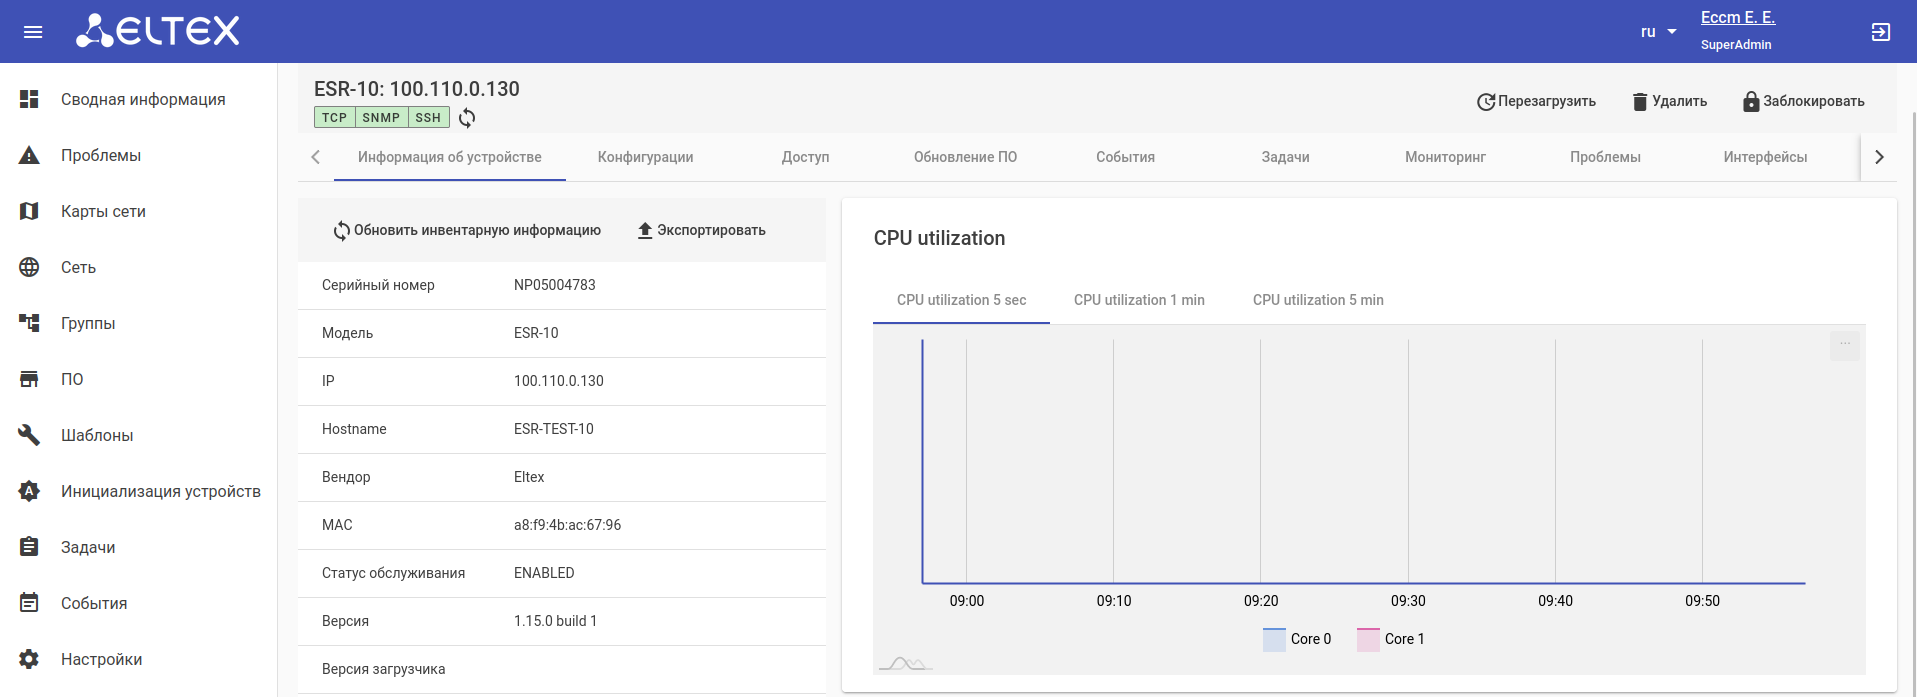Click the globe Network icon in sidebar
Image resolution: width=1917 pixels, height=697 pixels.
(30, 267)
